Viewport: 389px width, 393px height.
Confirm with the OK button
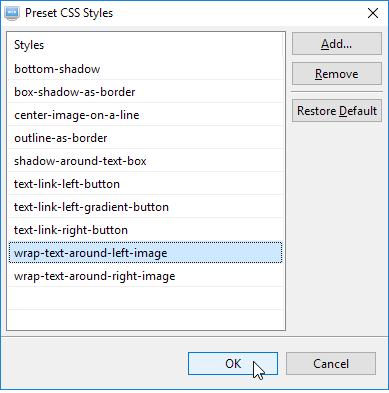[x=233, y=363]
